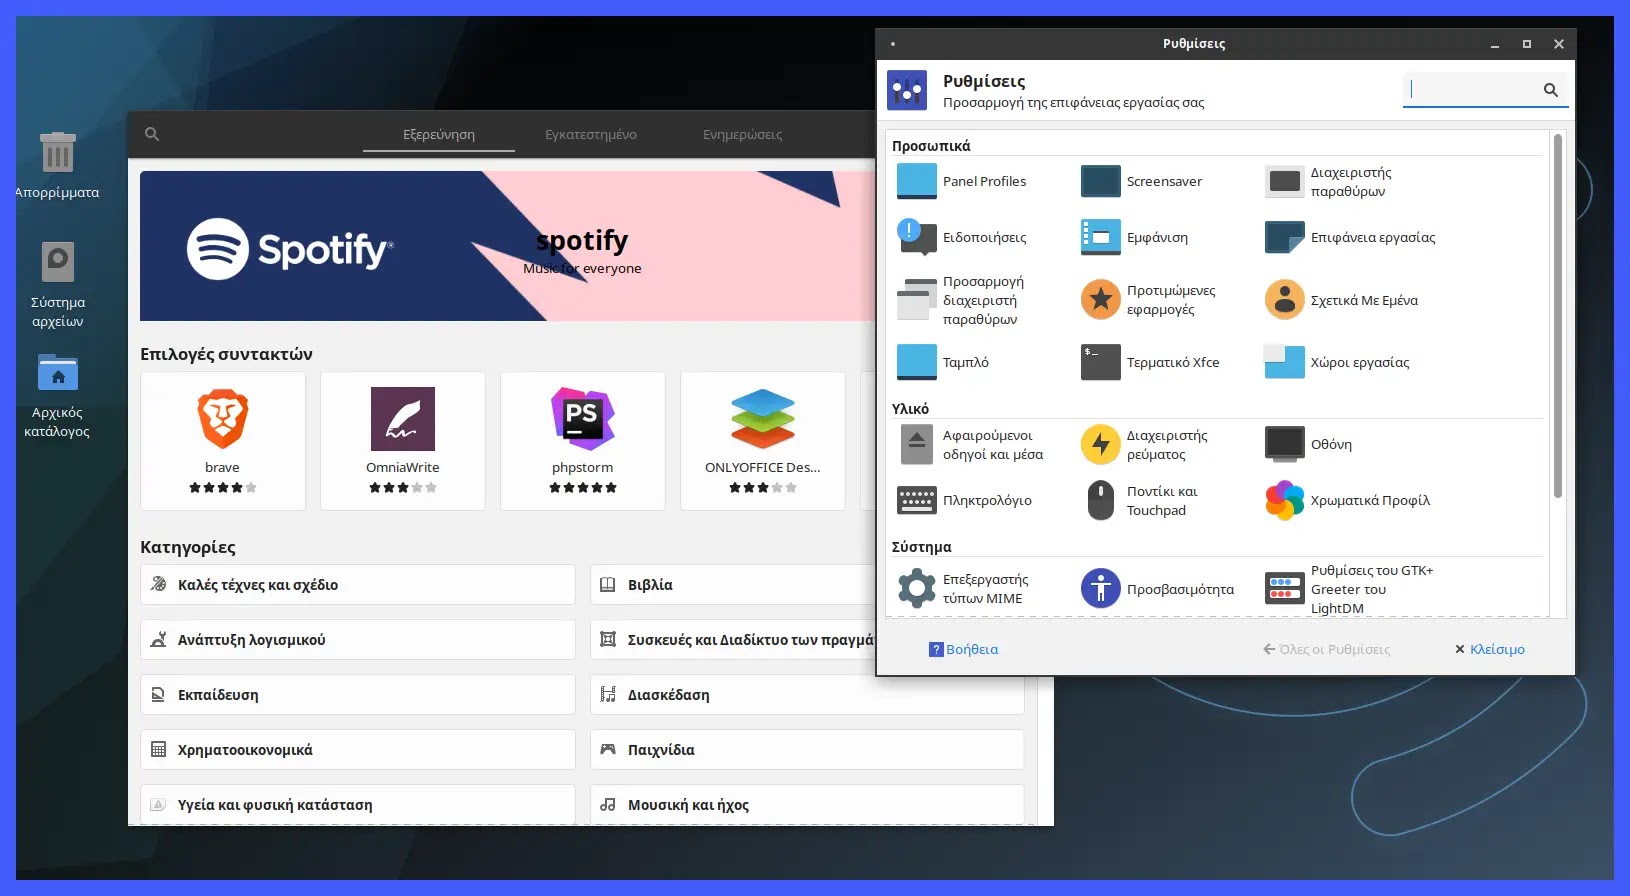1630x896 pixels.
Task: Open Αρχικός κατάλογος home folder icon
Action: point(57,395)
